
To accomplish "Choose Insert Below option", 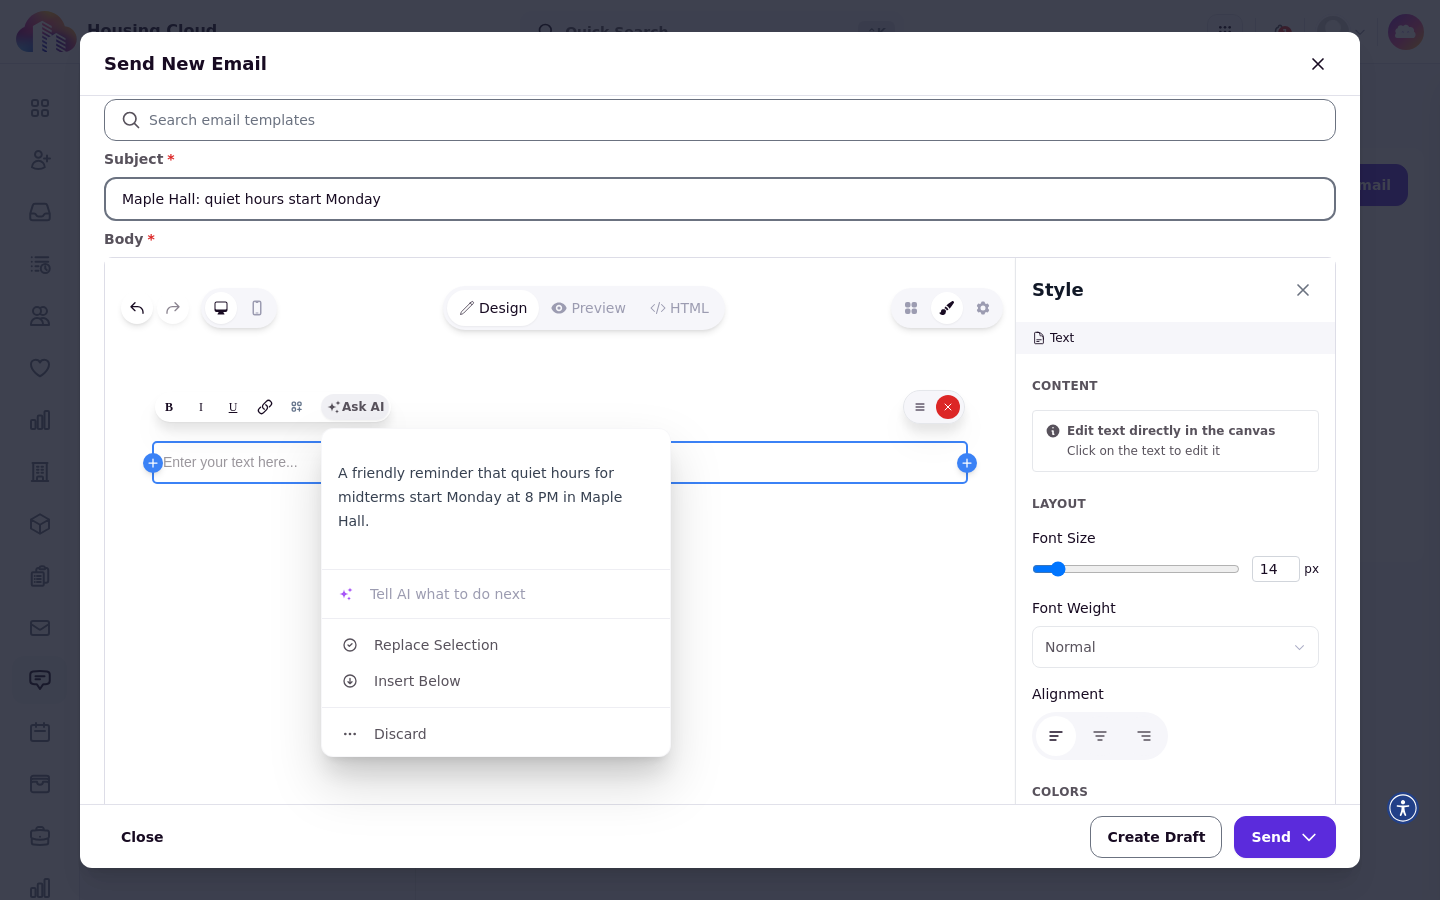I will pyautogui.click(x=496, y=681).
